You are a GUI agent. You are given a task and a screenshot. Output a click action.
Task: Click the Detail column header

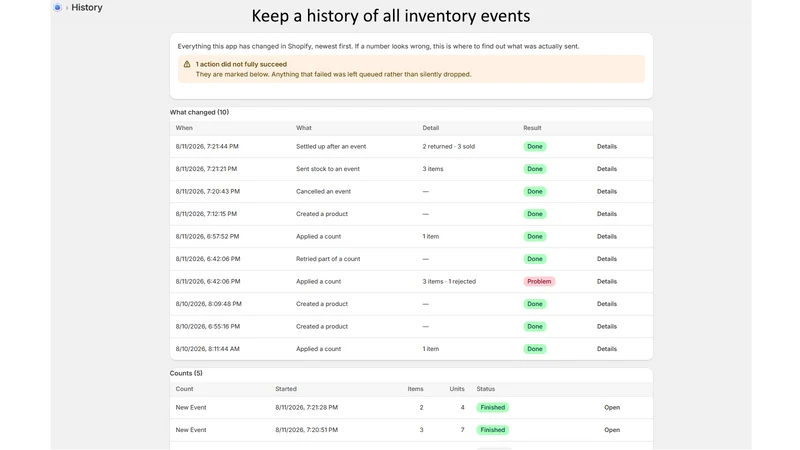pos(431,128)
